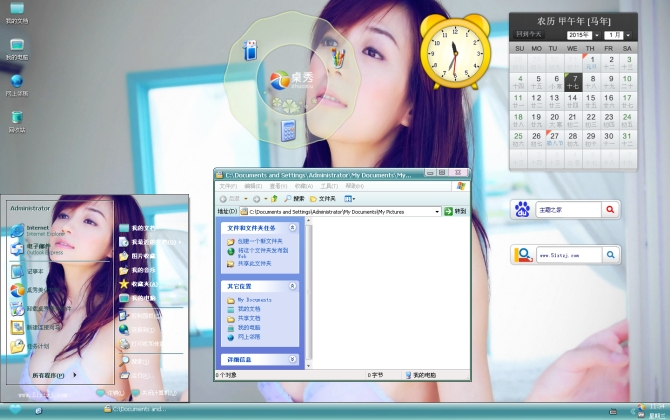Collapse the 其它位置 panel
This screenshot has height=420, width=670.
point(292,286)
